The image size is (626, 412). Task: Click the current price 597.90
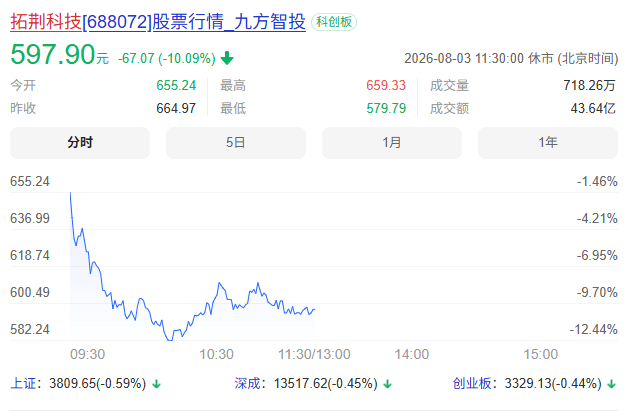(x=52, y=55)
